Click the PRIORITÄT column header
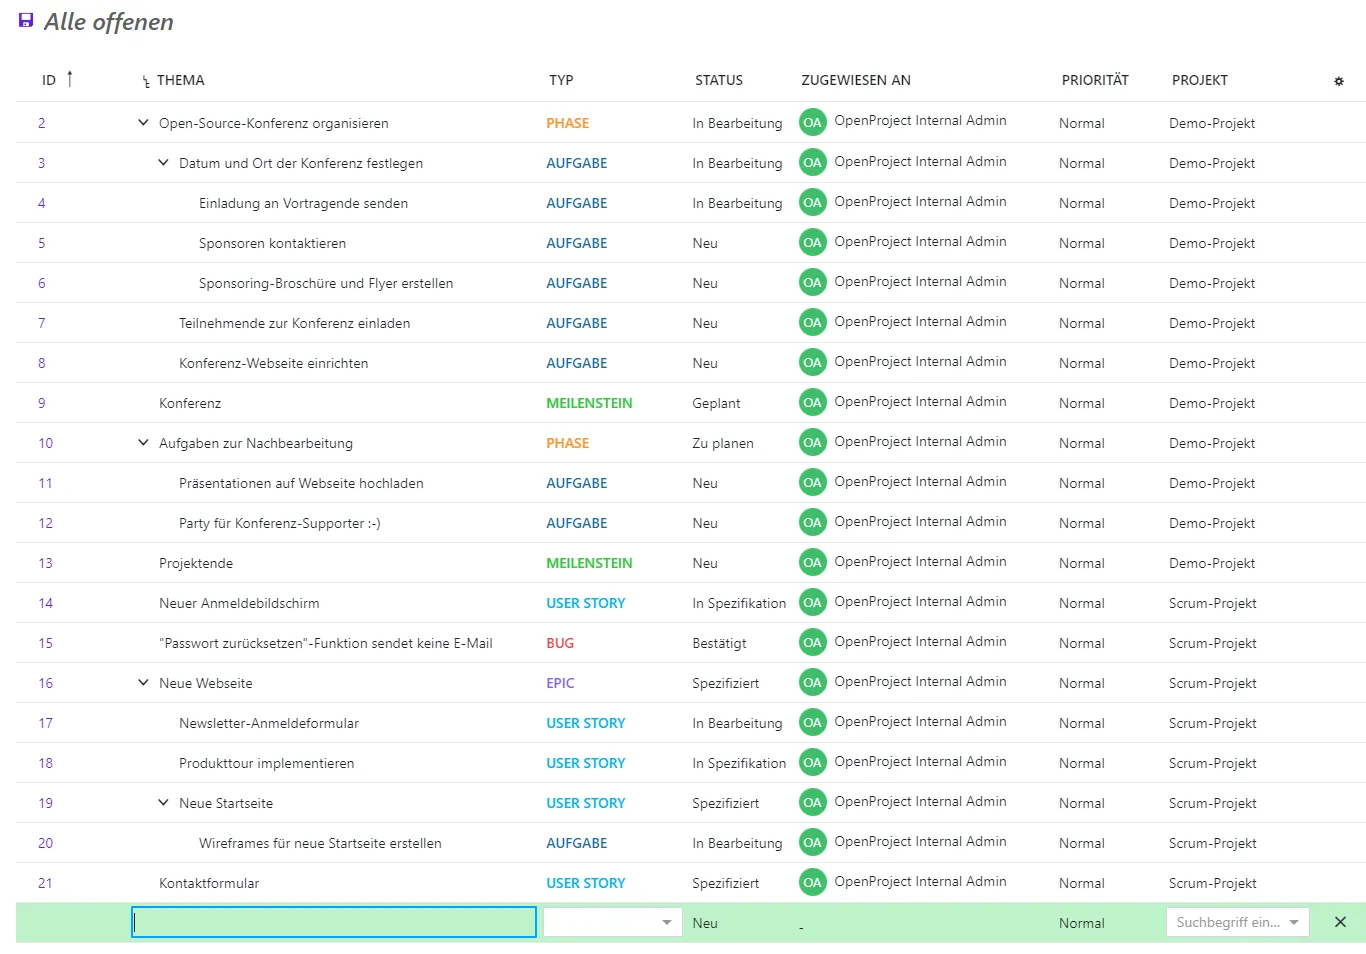1366x954 pixels. point(1094,80)
